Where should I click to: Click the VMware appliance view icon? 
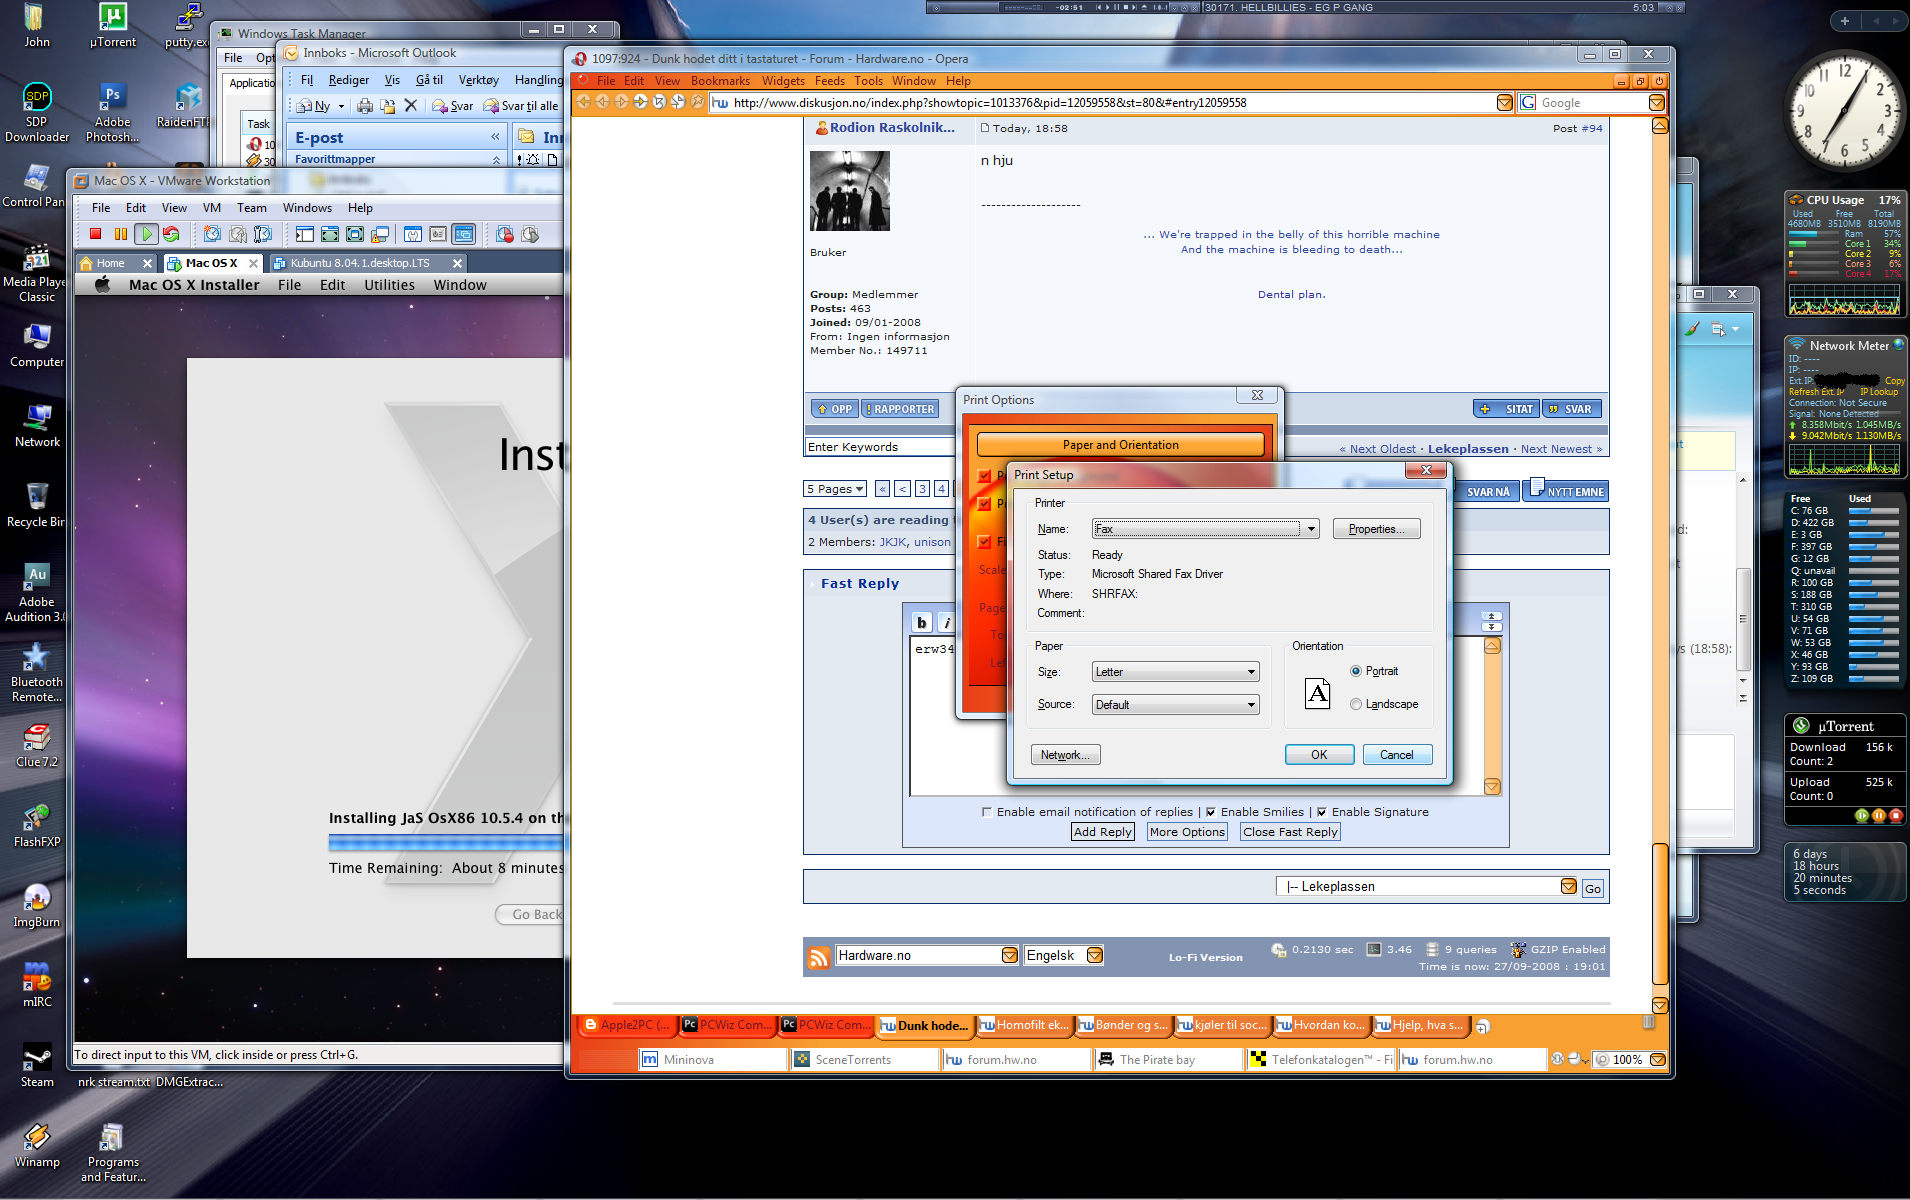click(438, 234)
